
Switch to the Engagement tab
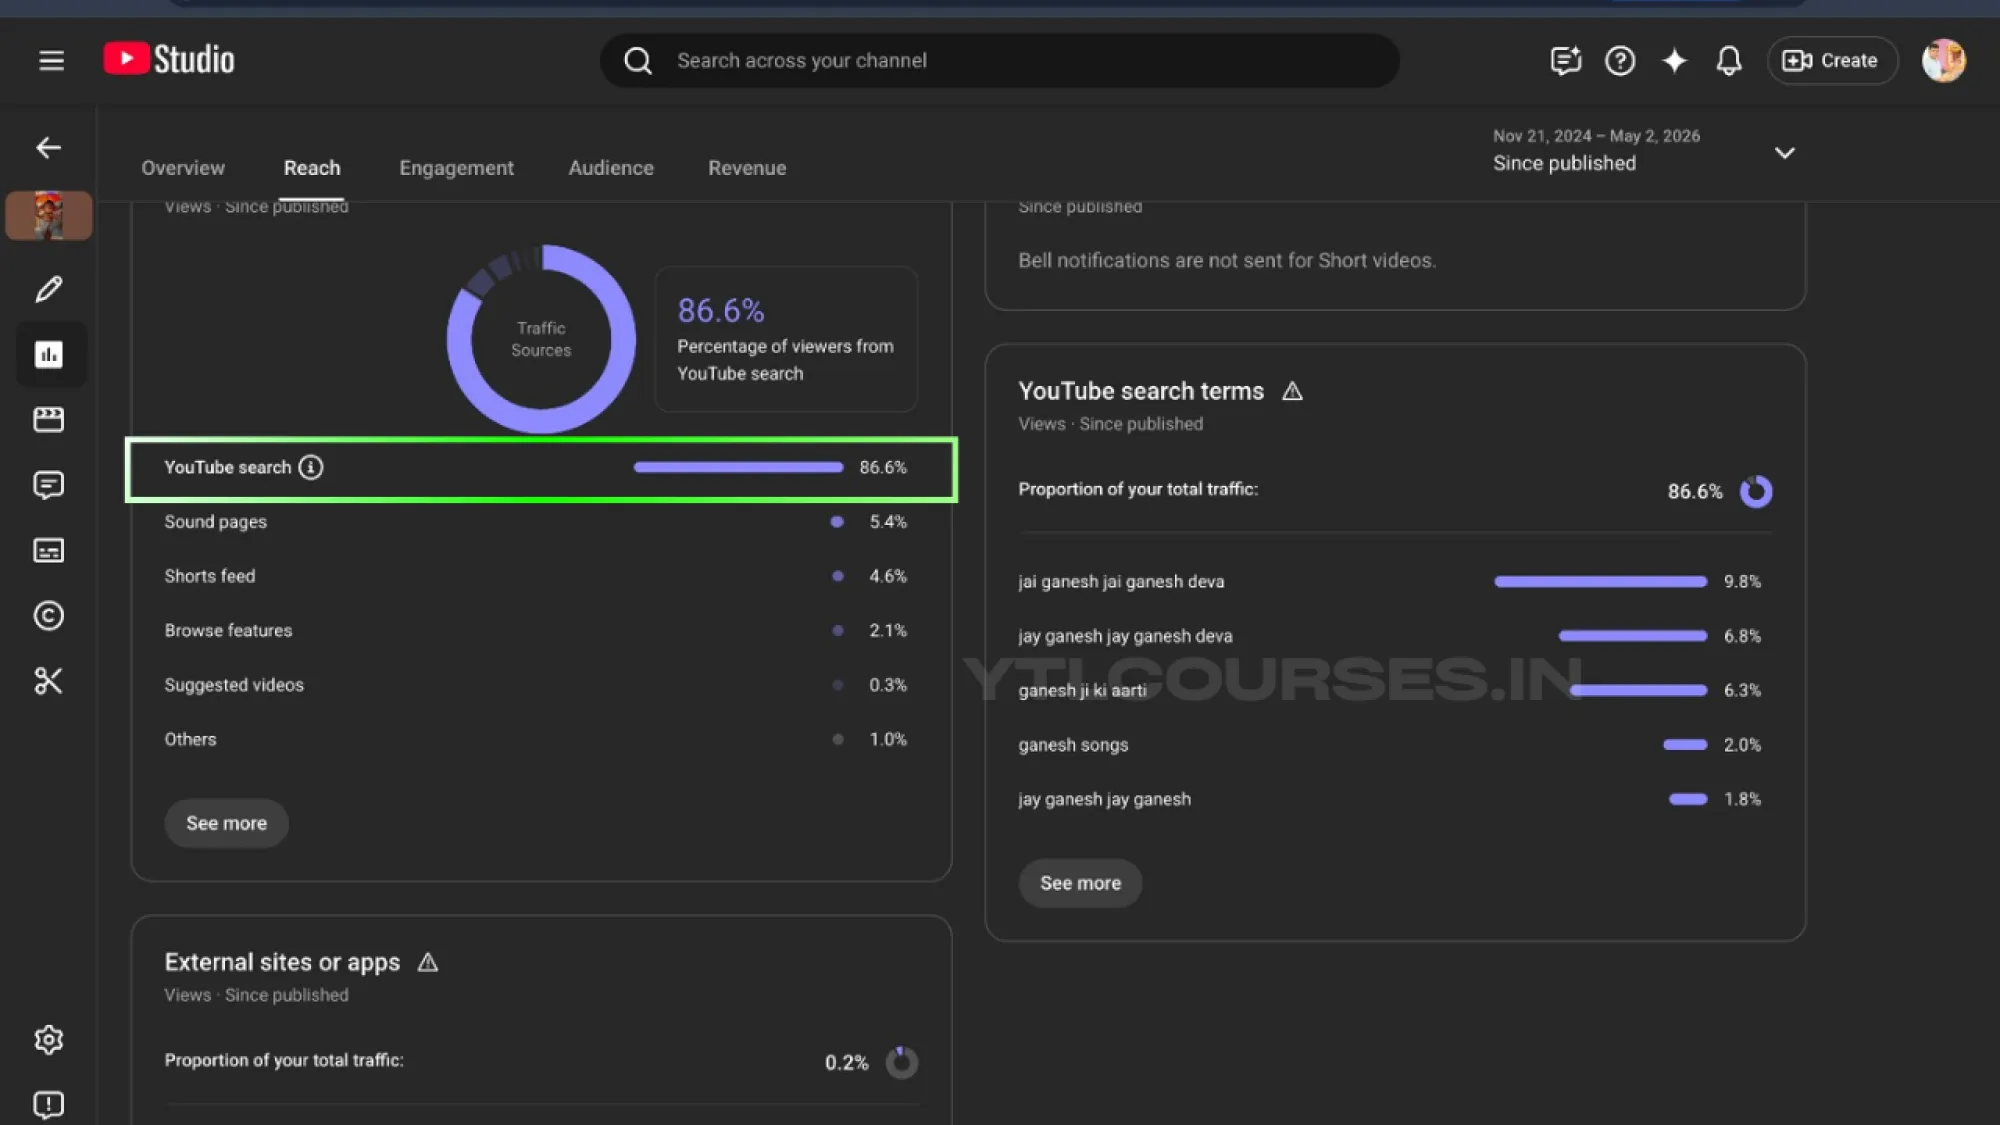coord(456,168)
